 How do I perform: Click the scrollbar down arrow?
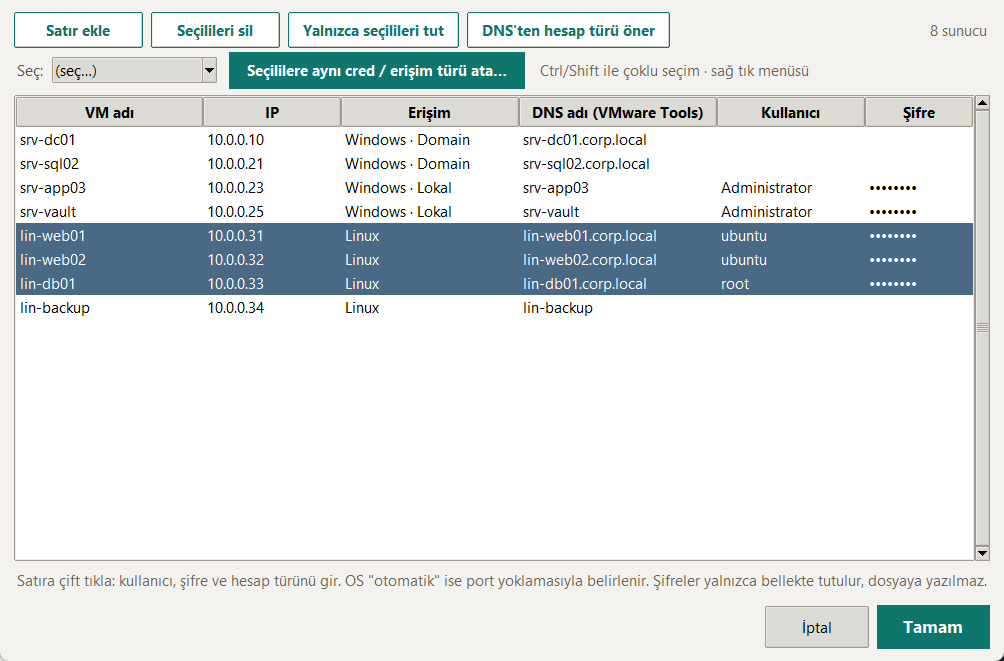point(982,553)
